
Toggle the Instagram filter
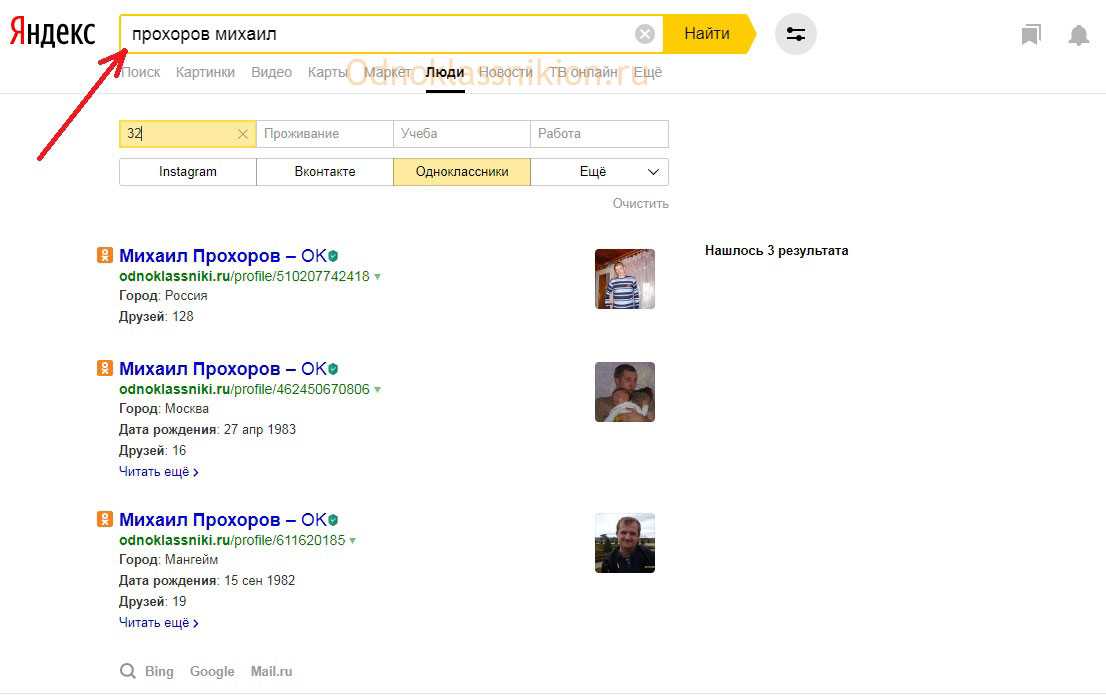(x=188, y=171)
